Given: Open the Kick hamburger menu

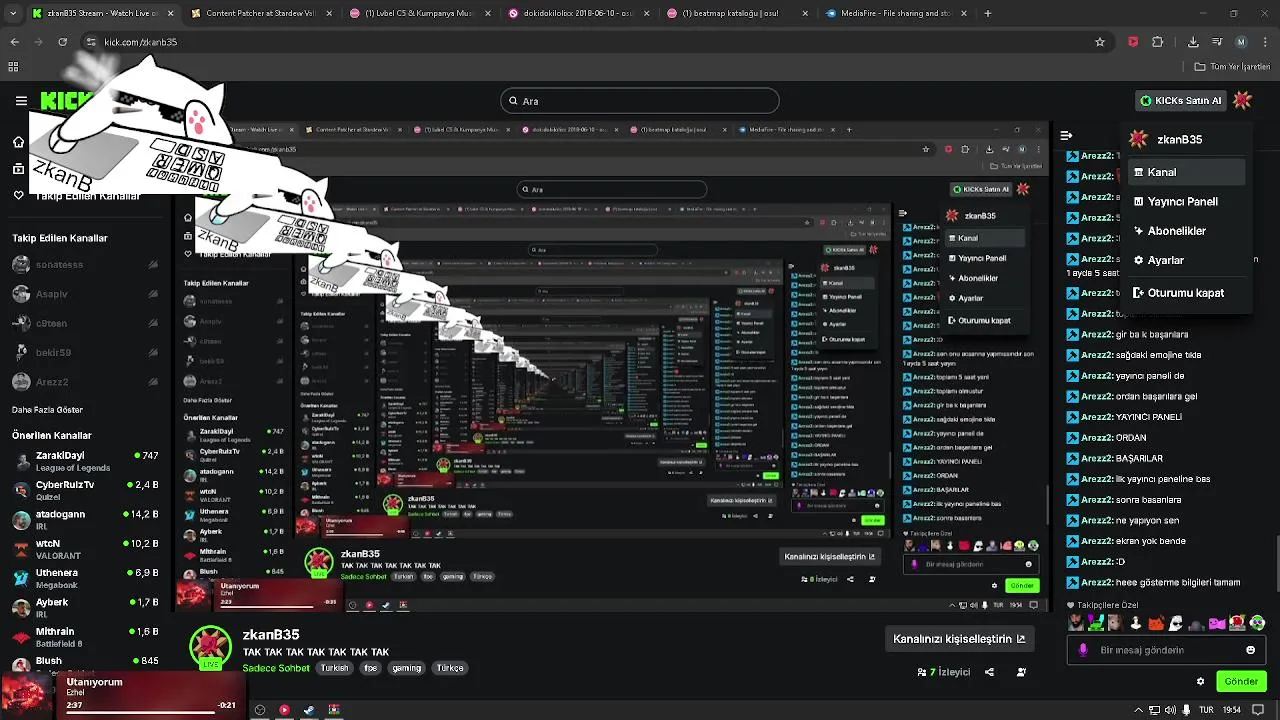Looking at the screenshot, I should 21,100.
